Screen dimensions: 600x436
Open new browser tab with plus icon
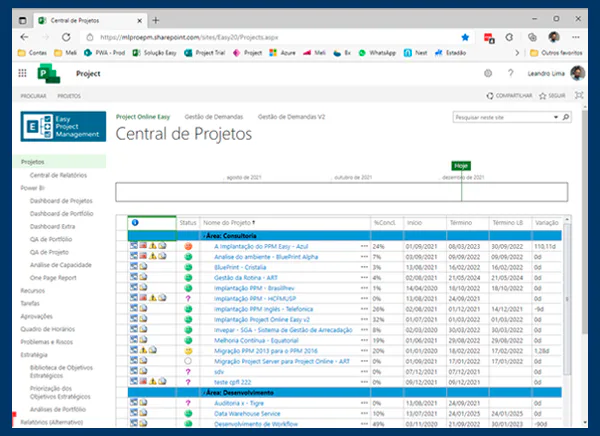tap(156, 20)
